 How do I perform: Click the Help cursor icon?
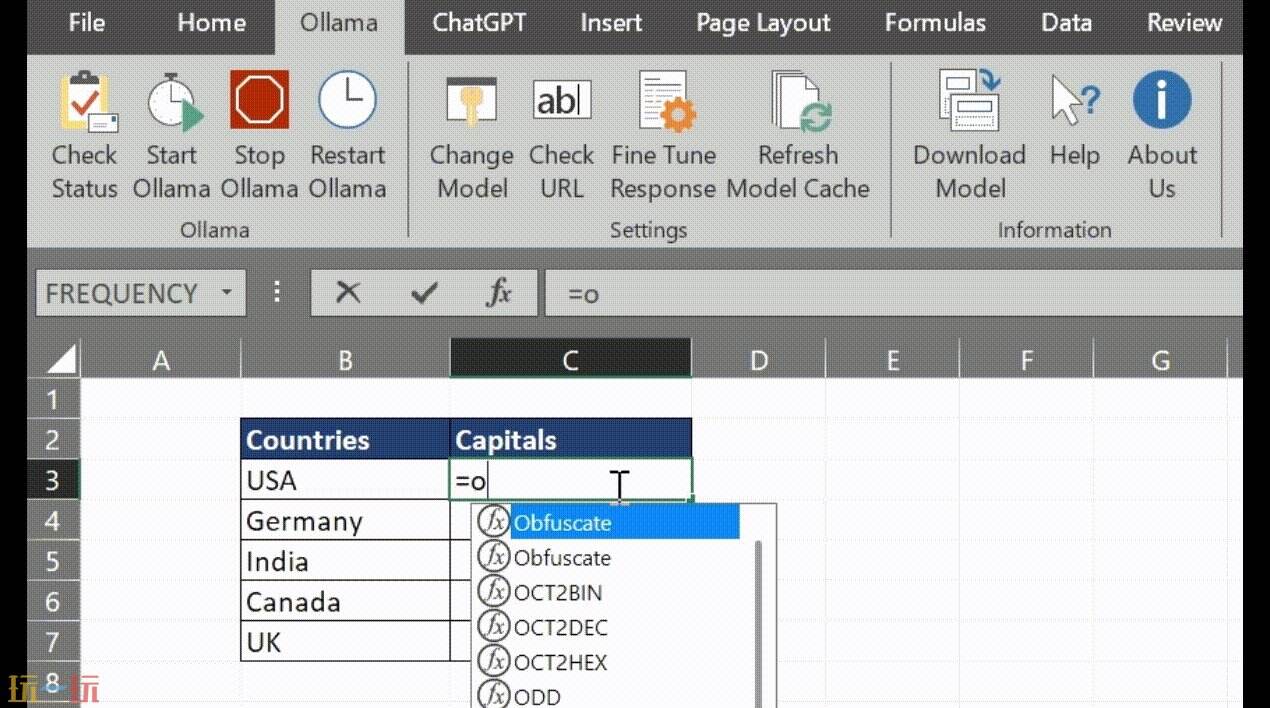click(1074, 100)
